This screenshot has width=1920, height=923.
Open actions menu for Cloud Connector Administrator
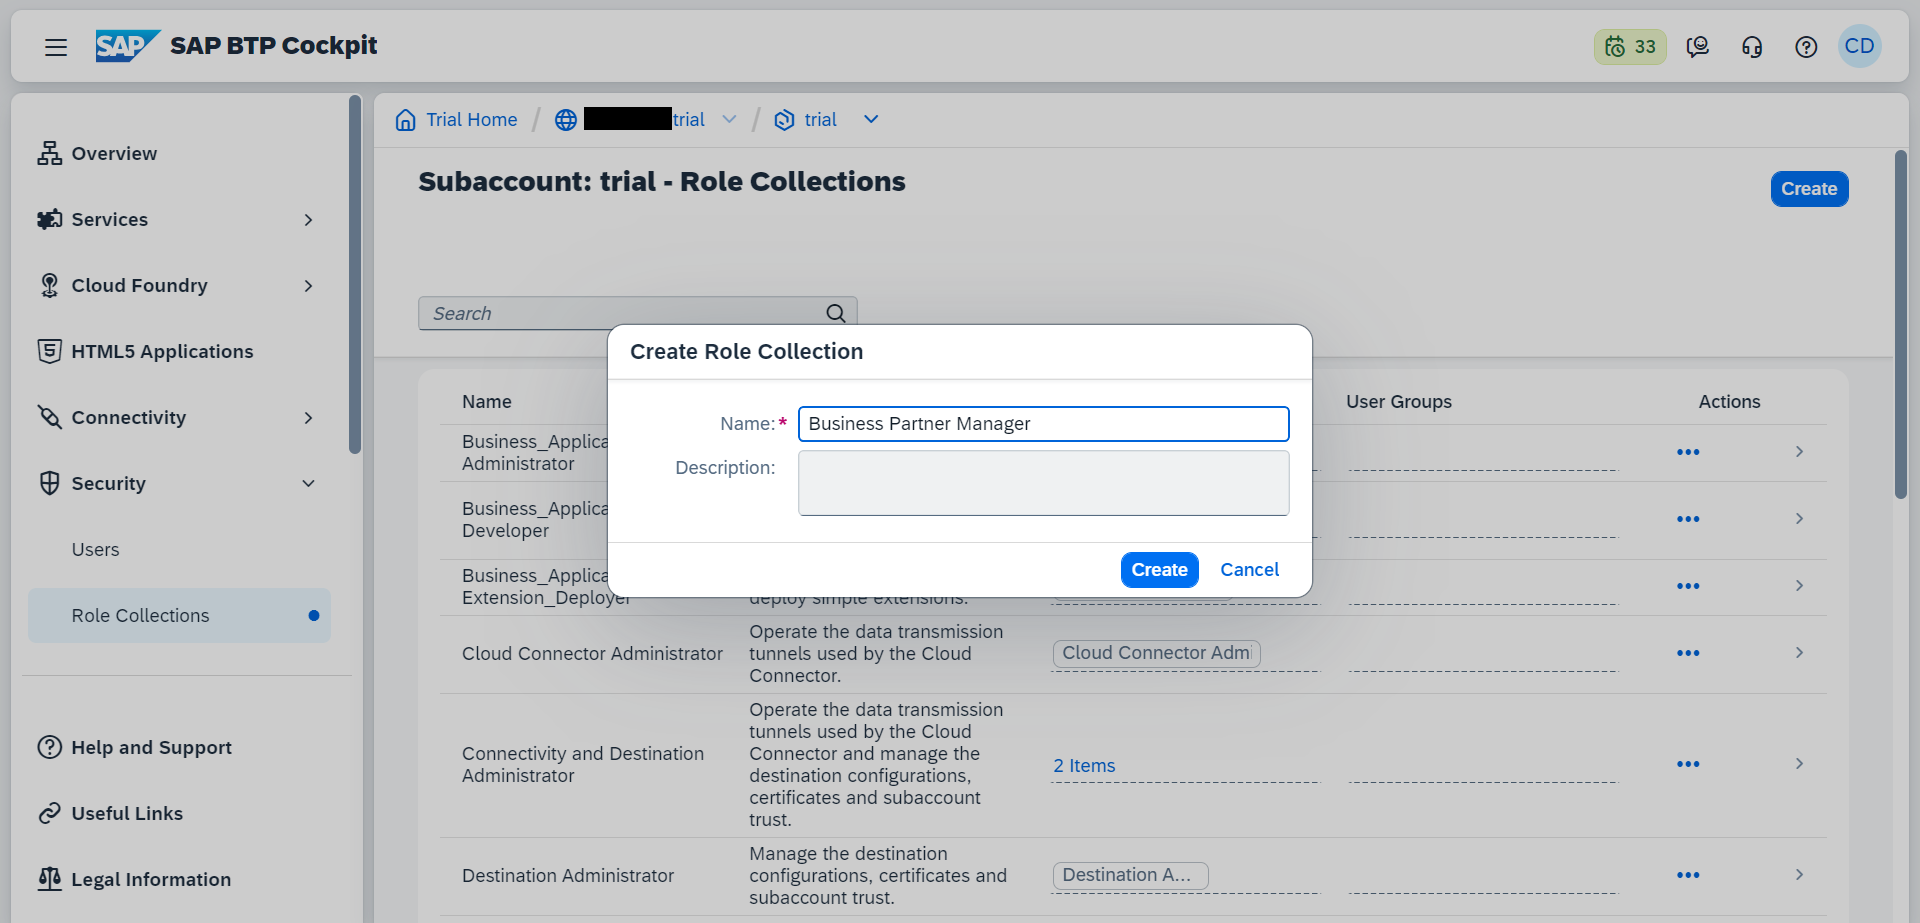click(1688, 653)
